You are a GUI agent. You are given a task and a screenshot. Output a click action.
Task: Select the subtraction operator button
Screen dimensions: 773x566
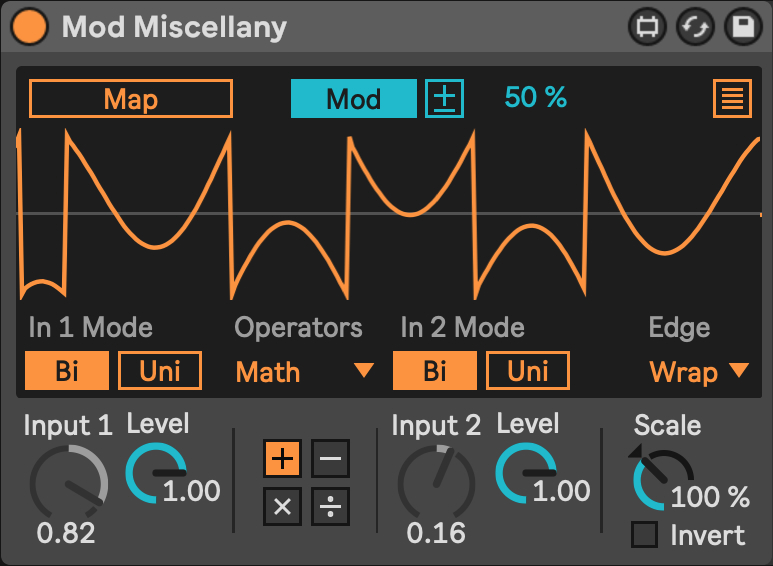(x=330, y=459)
